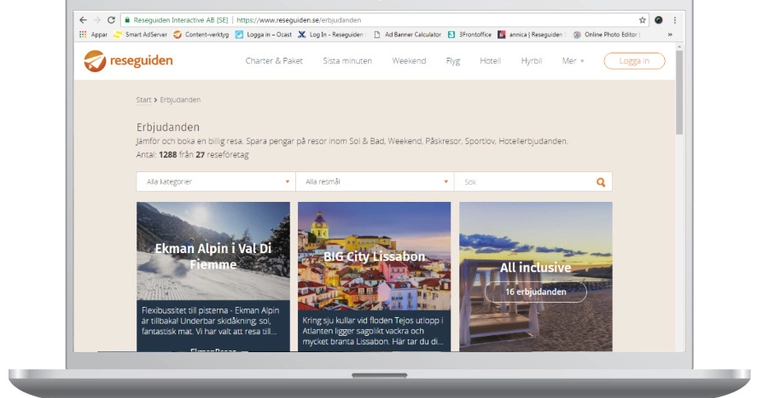Expand the Alla resmål dropdown
Image resolution: width=757 pixels, height=398 pixels.
(x=375, y=182)
